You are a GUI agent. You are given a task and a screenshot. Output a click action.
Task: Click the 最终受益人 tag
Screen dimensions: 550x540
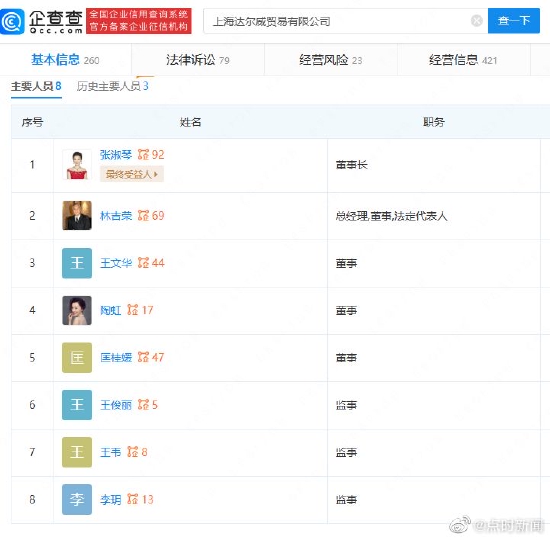tap(132, 174)
